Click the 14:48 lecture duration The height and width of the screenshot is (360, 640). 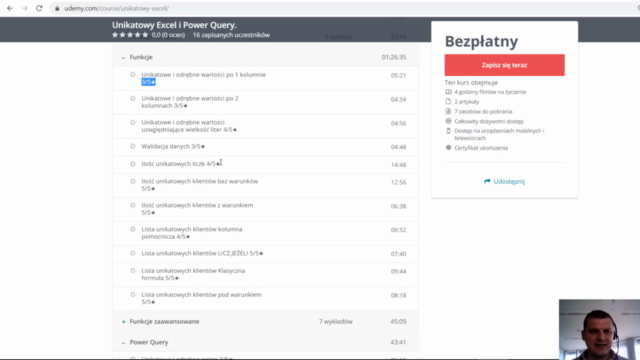[398, 165]
